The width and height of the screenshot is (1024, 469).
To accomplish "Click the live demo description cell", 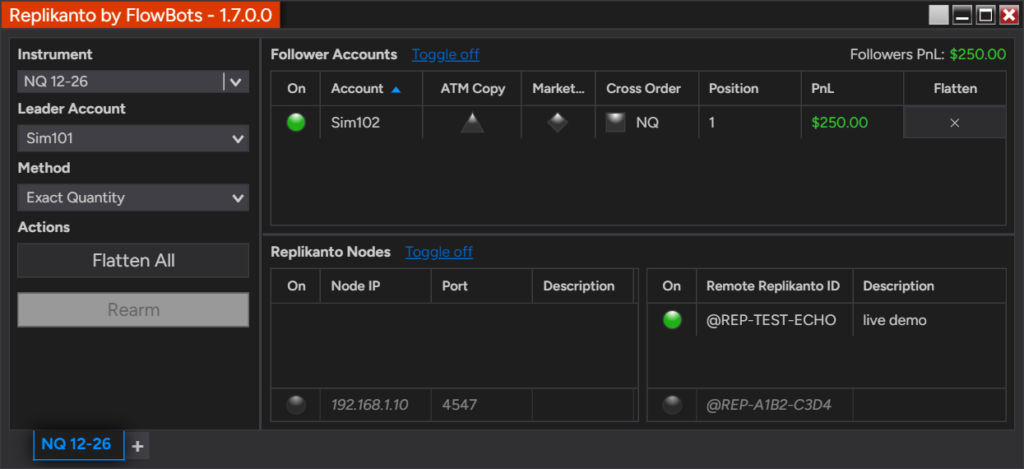I will click(x=929, y=320).
